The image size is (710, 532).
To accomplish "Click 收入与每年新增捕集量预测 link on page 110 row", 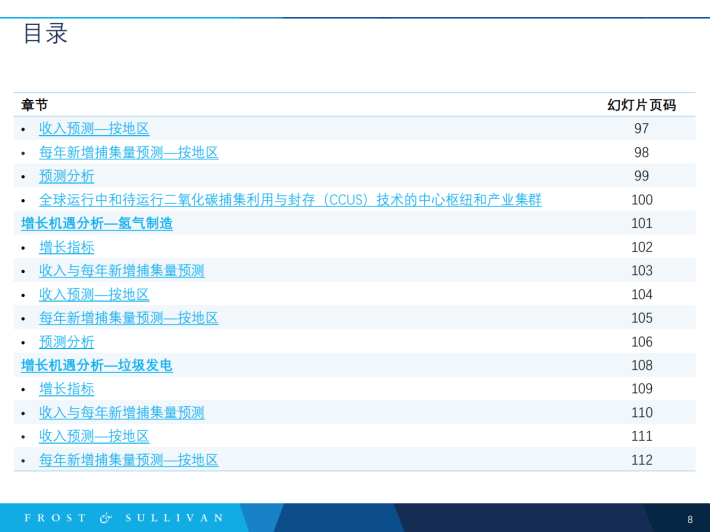I will (122, 412).
